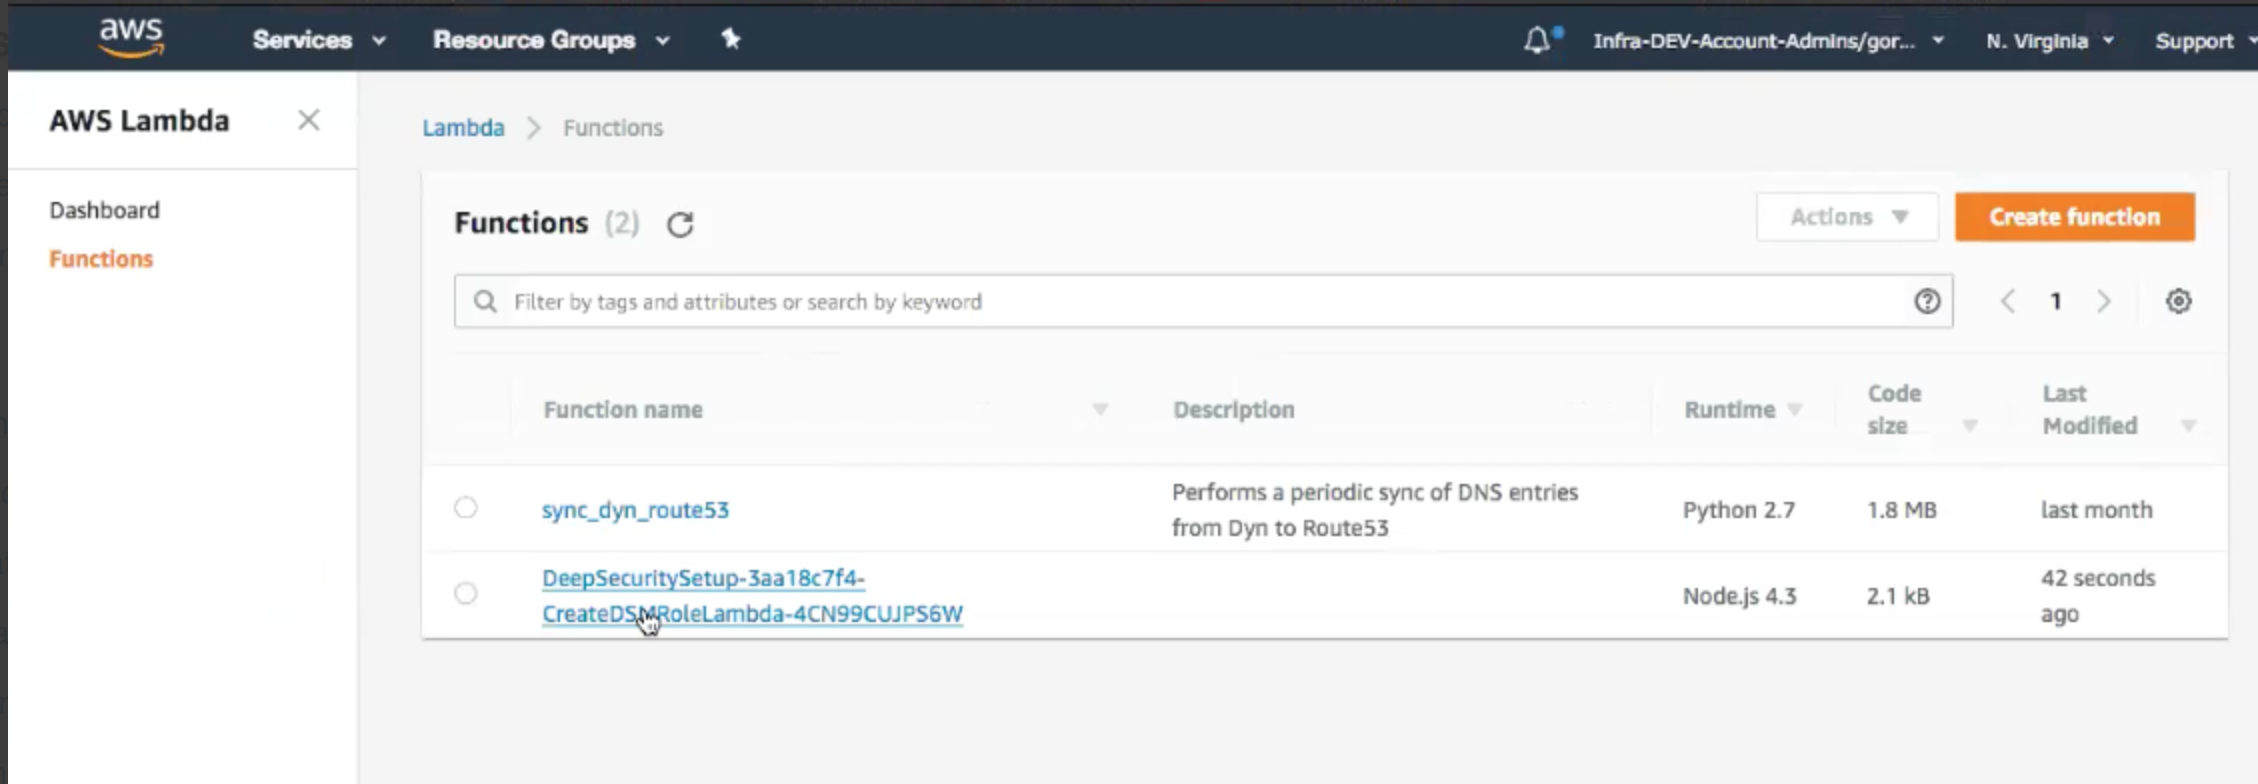Sort by Function name column
Image resolution: width=2258 pixels, height=784 pixels.
(623, 410)
